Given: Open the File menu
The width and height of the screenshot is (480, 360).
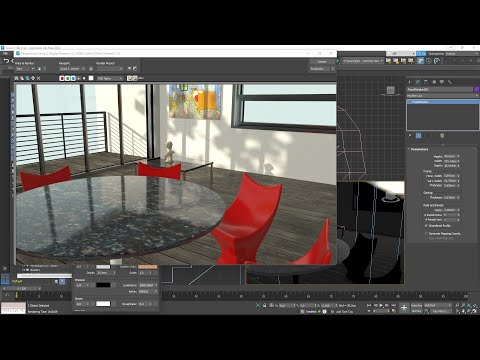Looking at the screenshot, I should point(5,53).
